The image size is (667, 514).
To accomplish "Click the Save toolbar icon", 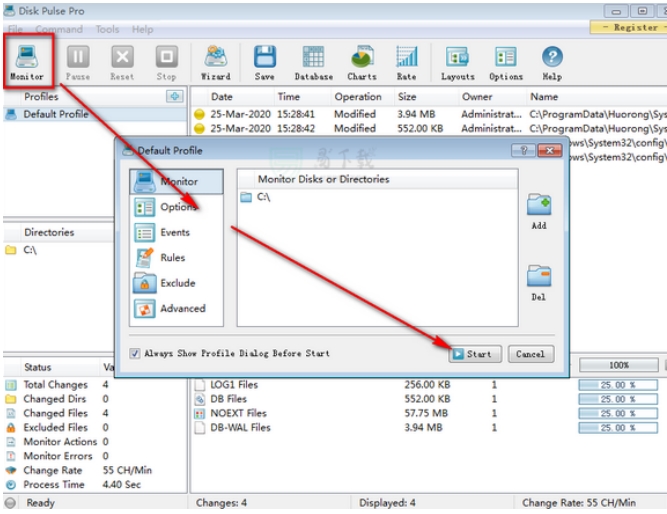I will (x=264, y=59).
